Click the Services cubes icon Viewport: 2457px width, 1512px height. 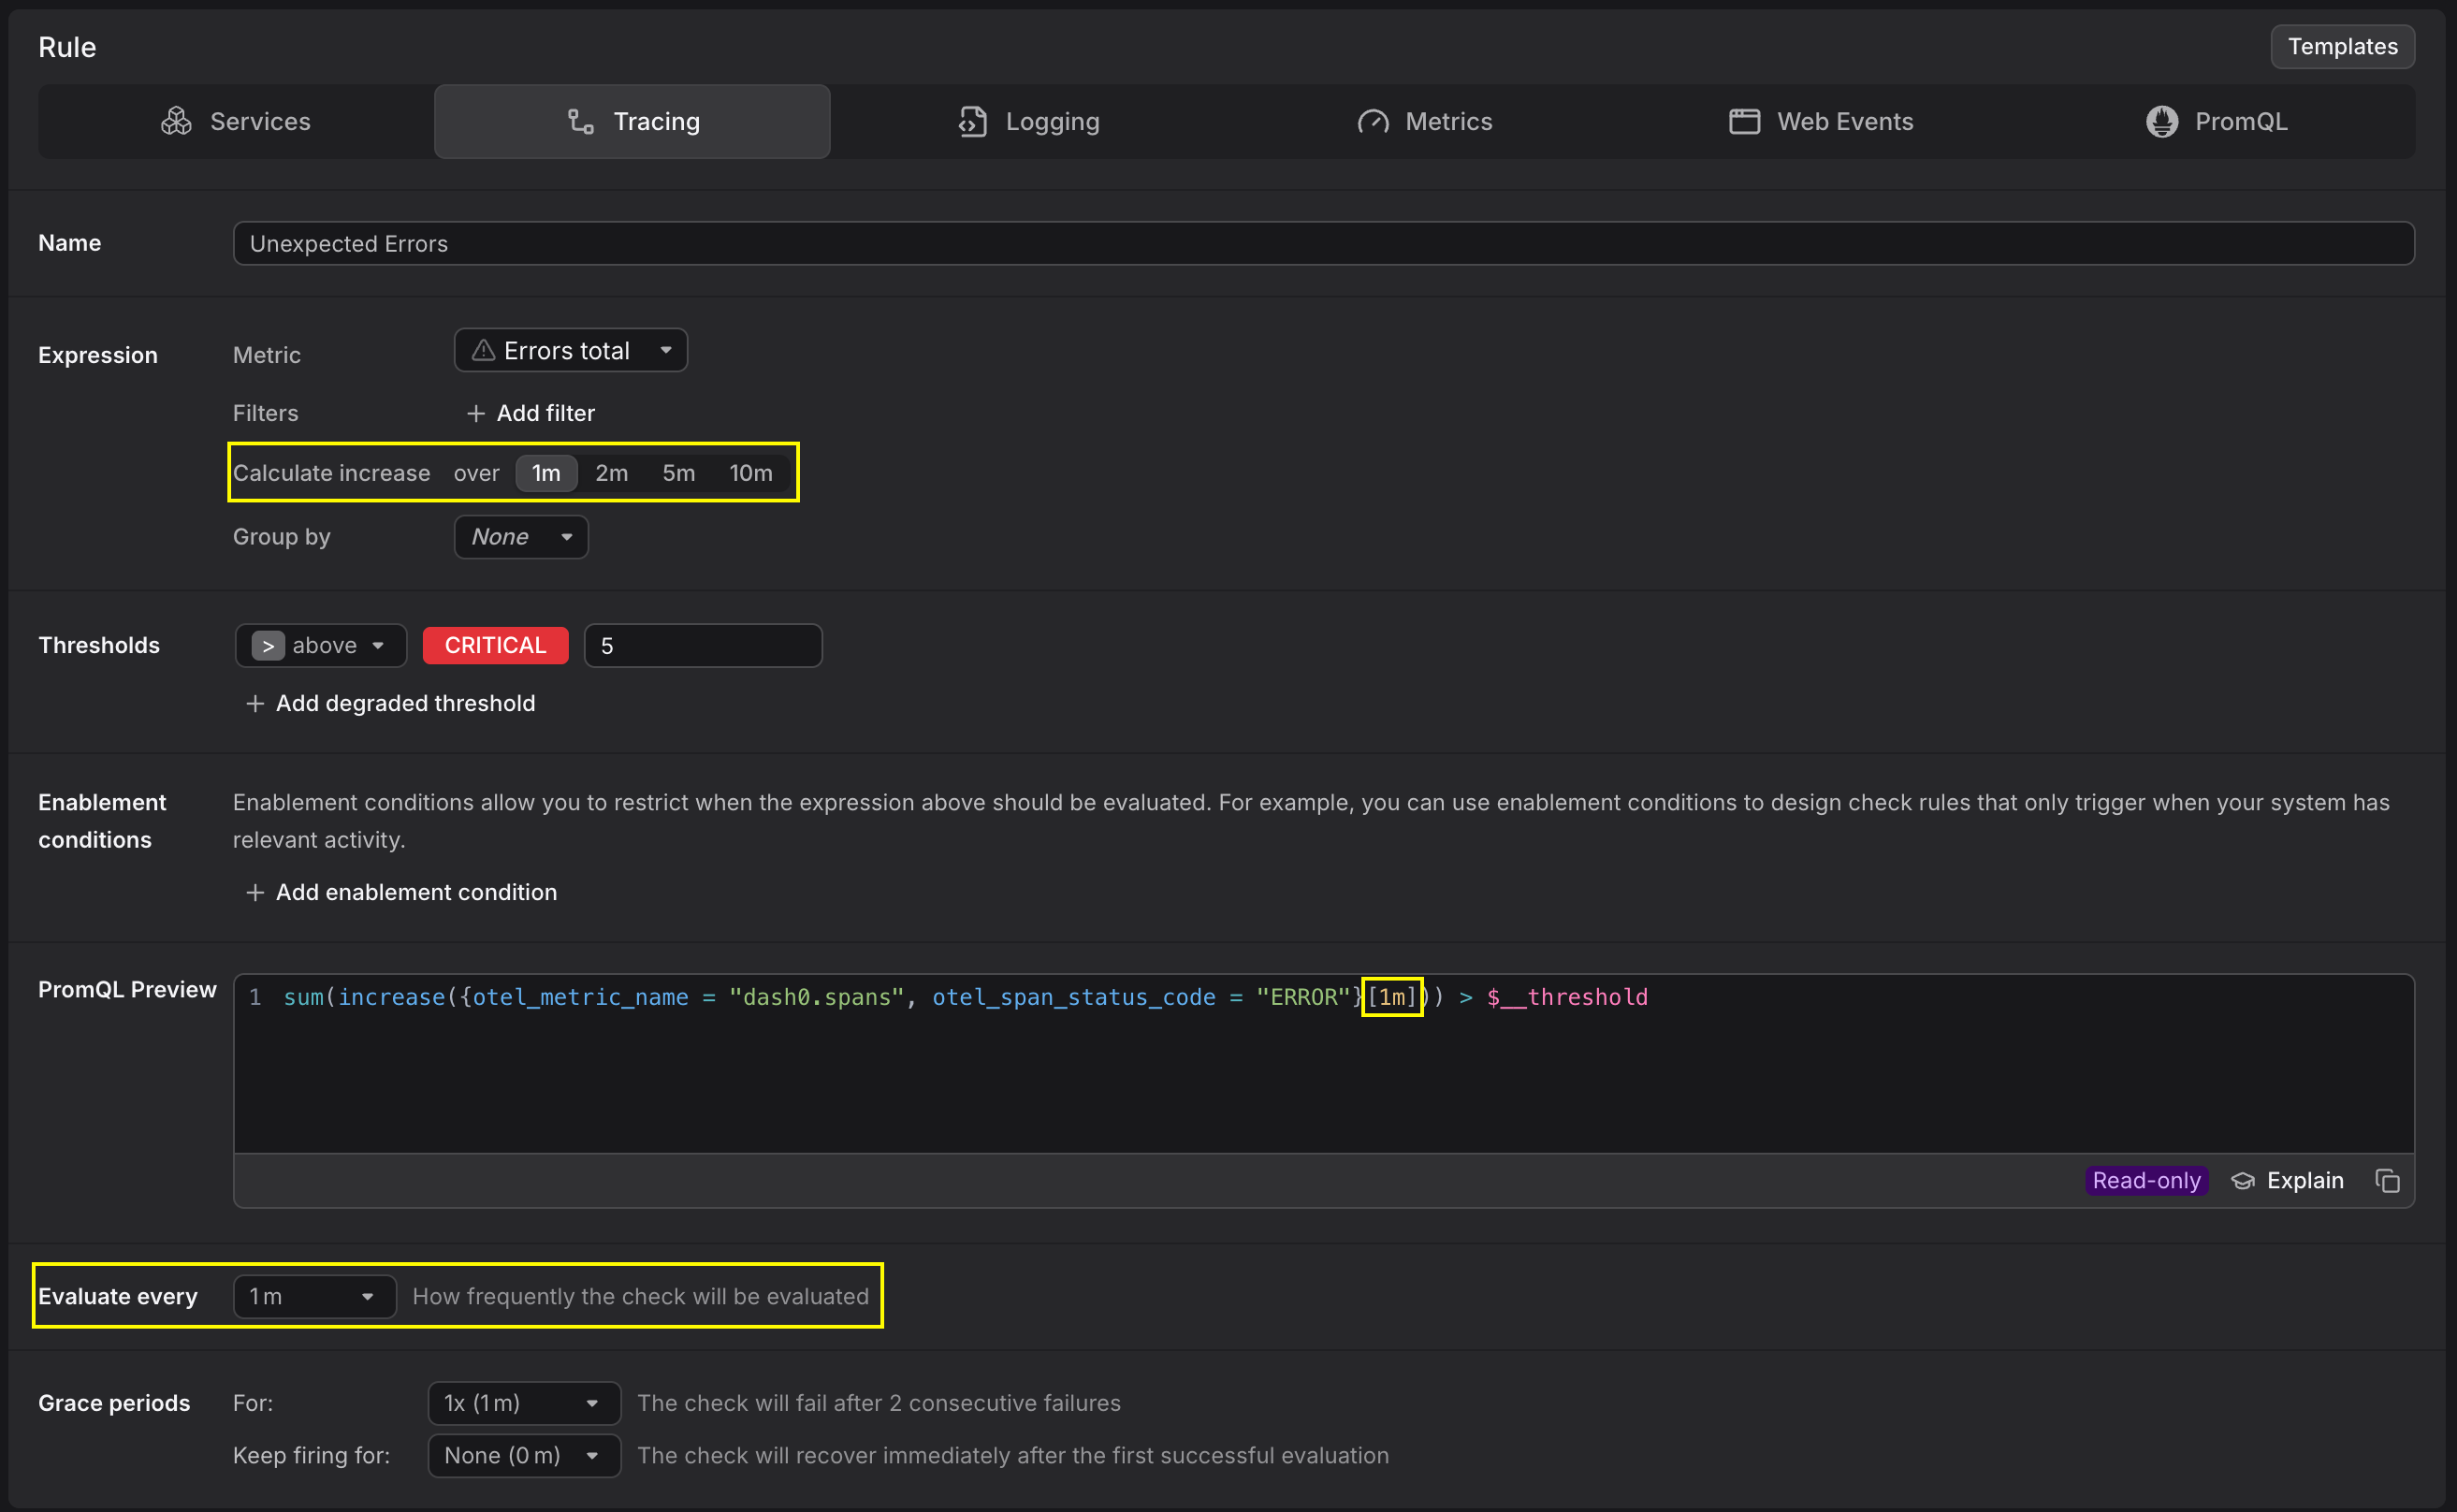176,121
